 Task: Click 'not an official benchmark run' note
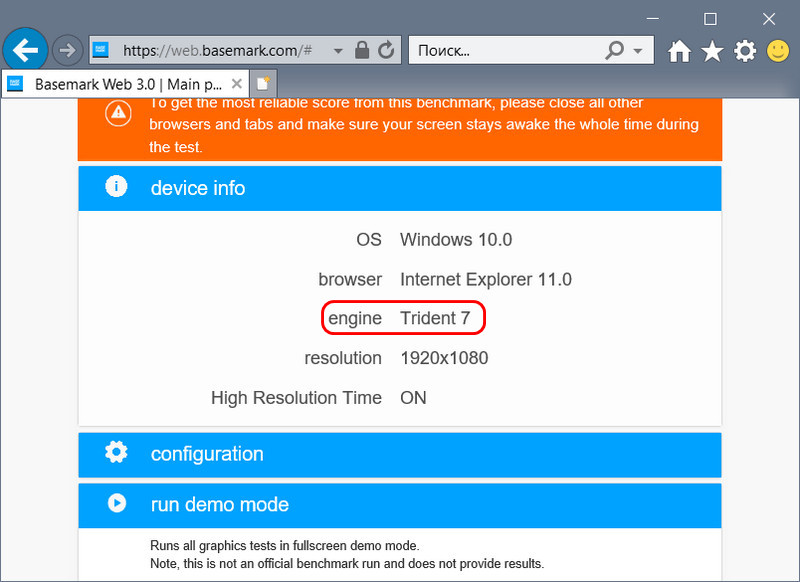347,564
